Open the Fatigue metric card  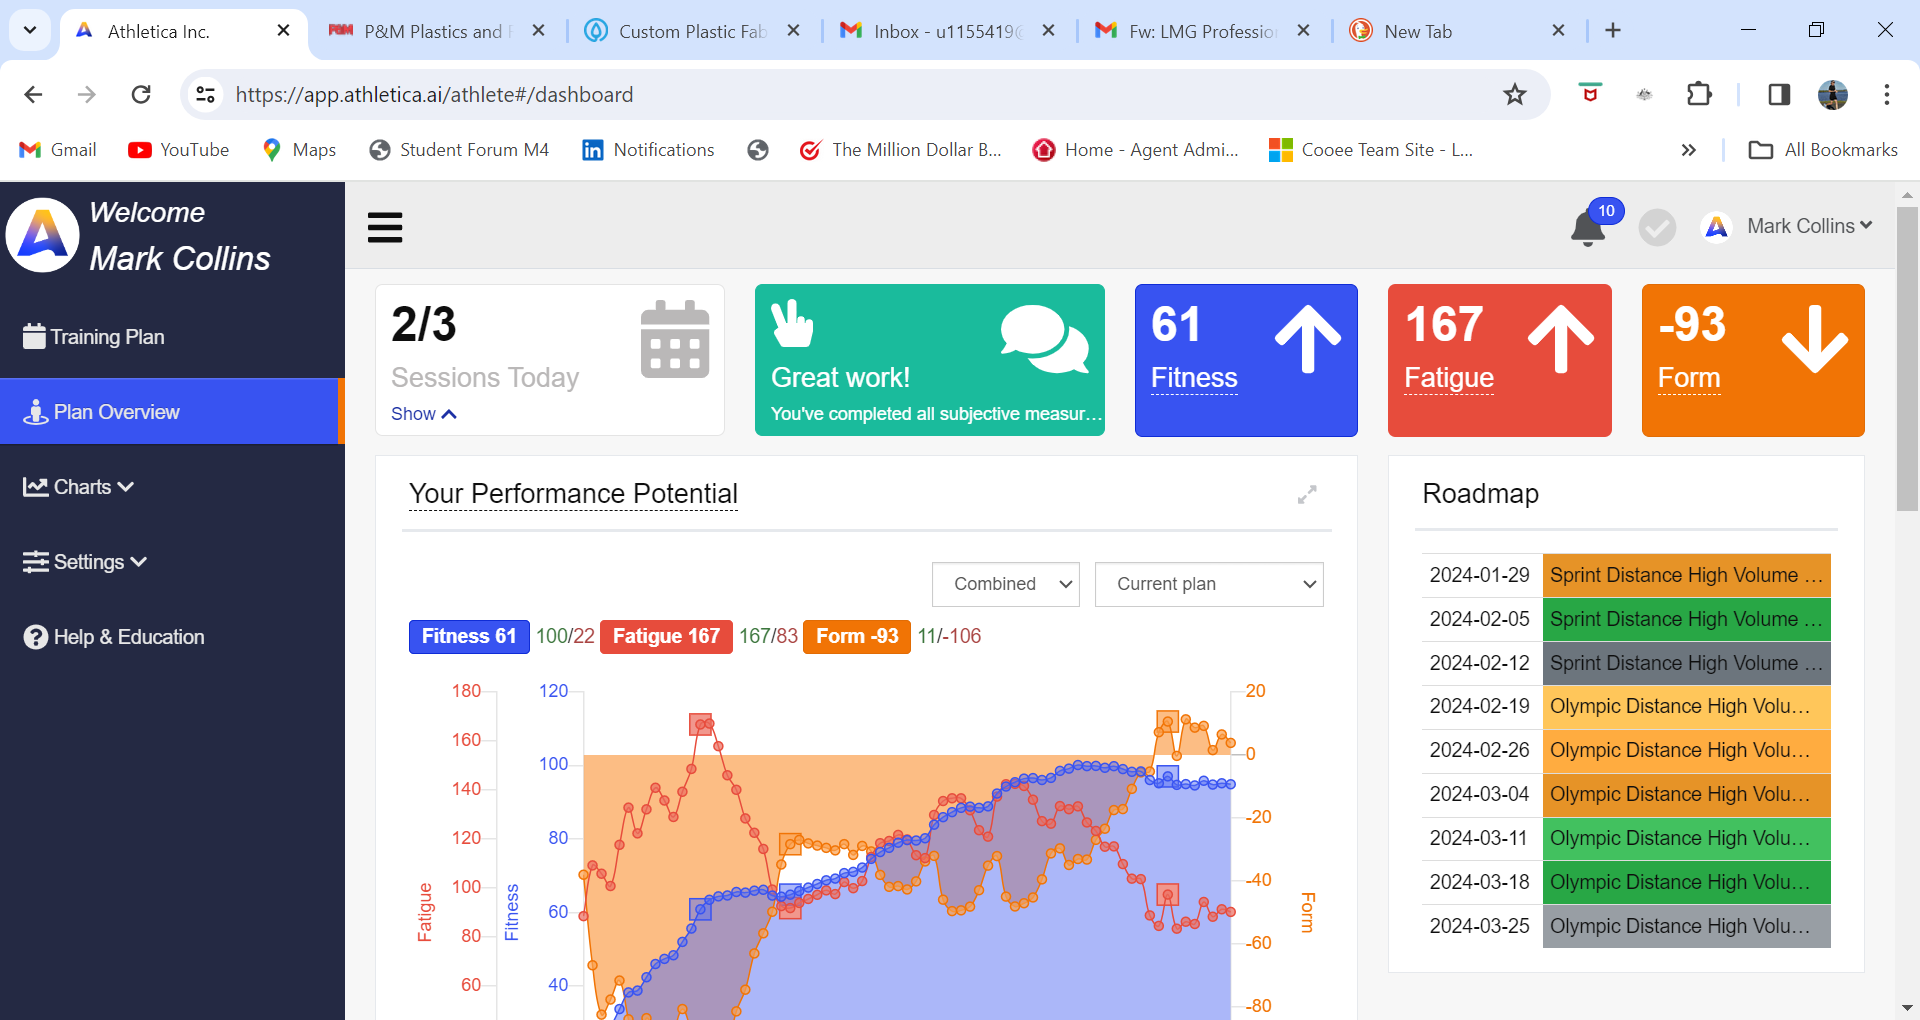pos(1499,360)
